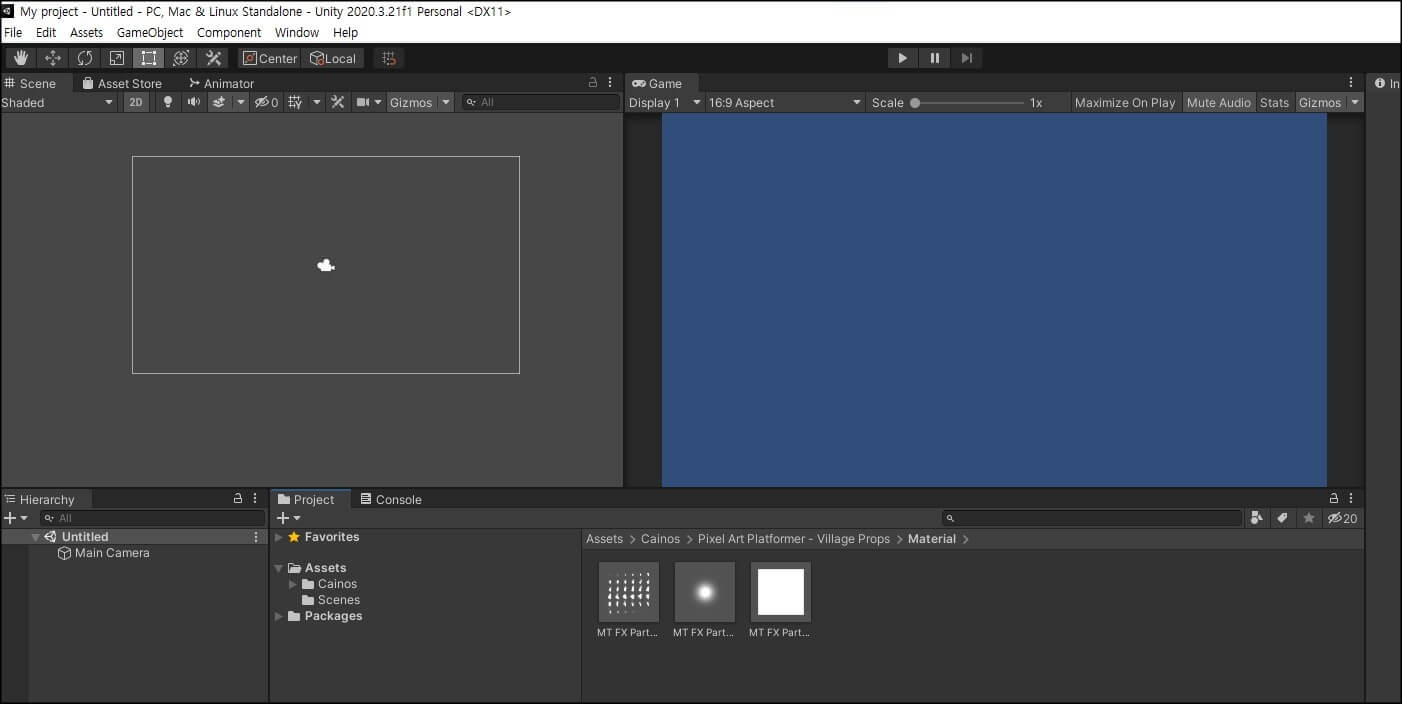Viewport: 1402px width, 704px height.
Task: Open the Component menu
Action: click(229, 32)
